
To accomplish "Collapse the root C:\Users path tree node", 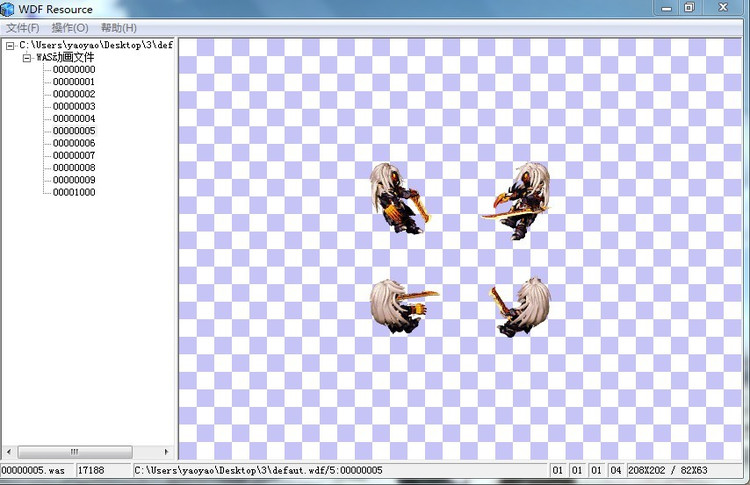I will (10, 46).
